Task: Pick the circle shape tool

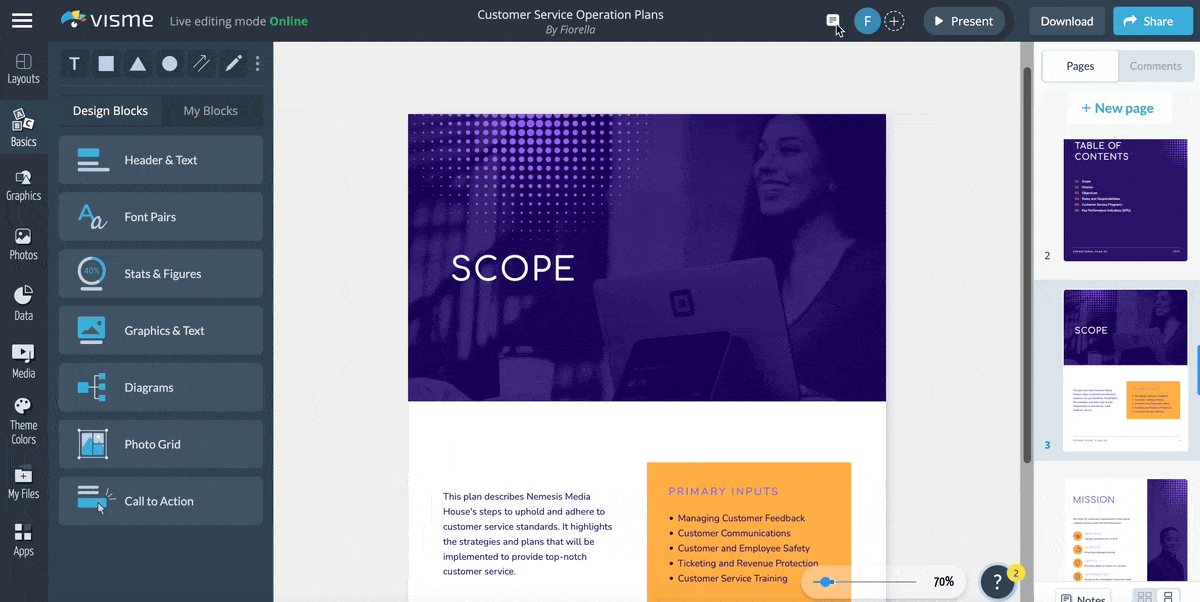Action: point(170,64)
